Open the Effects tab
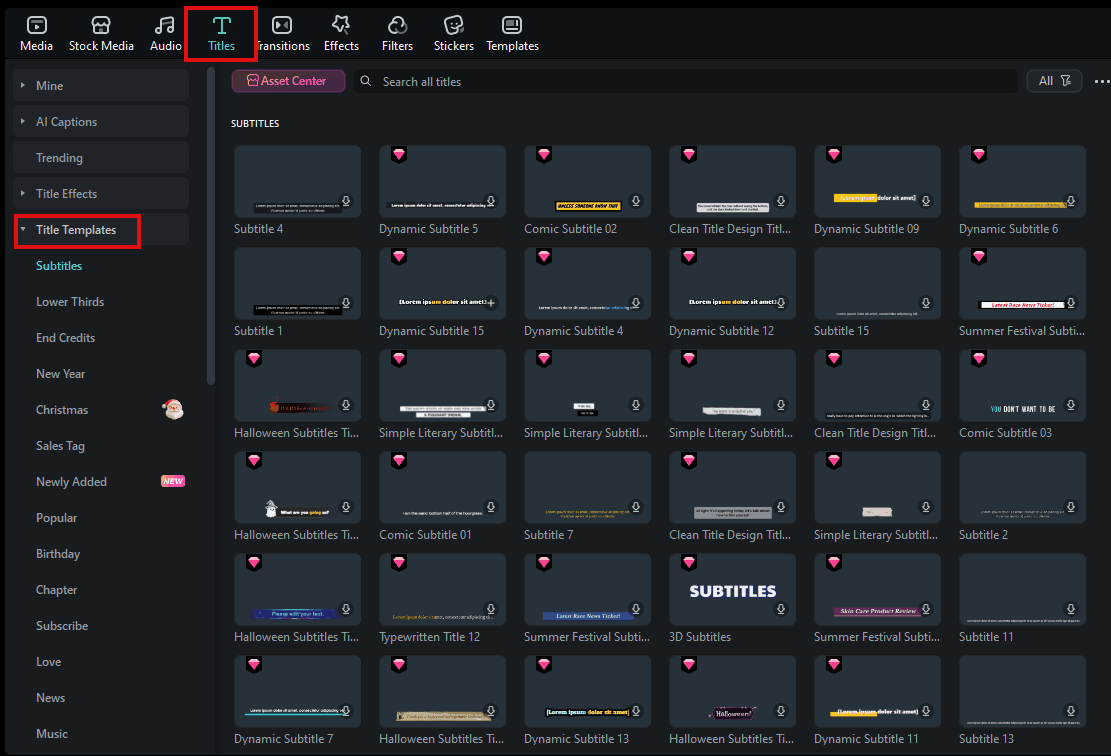 point(341,34)
